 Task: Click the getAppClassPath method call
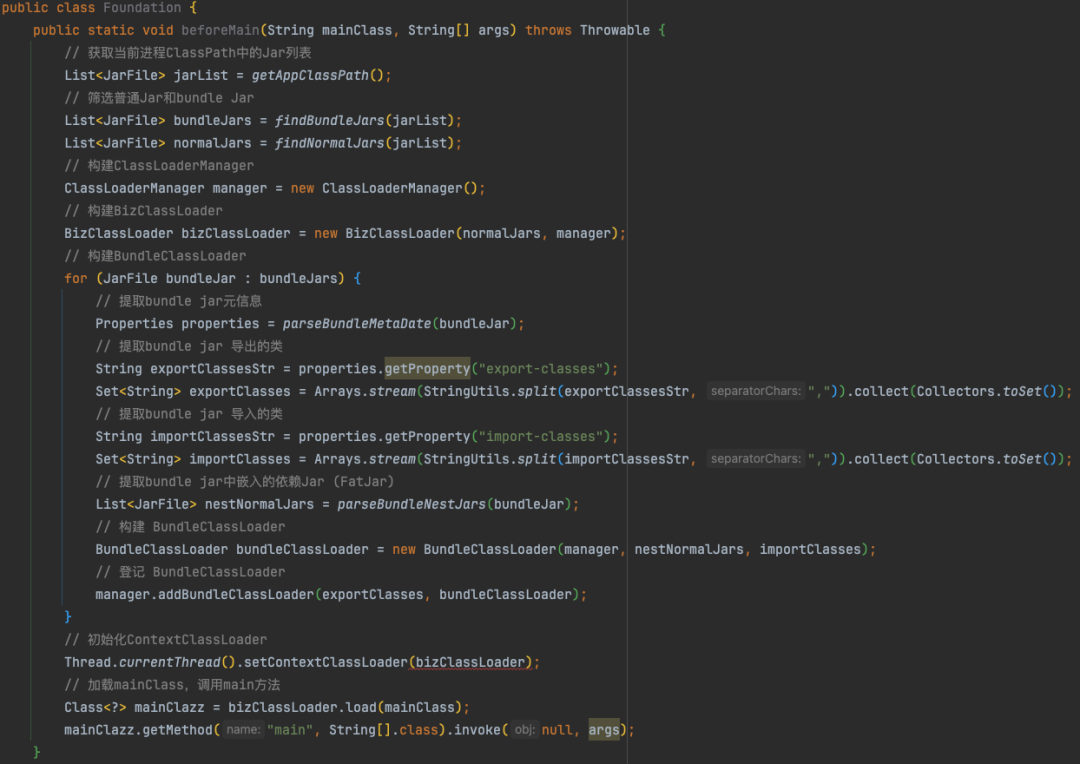tap(310, 76)
